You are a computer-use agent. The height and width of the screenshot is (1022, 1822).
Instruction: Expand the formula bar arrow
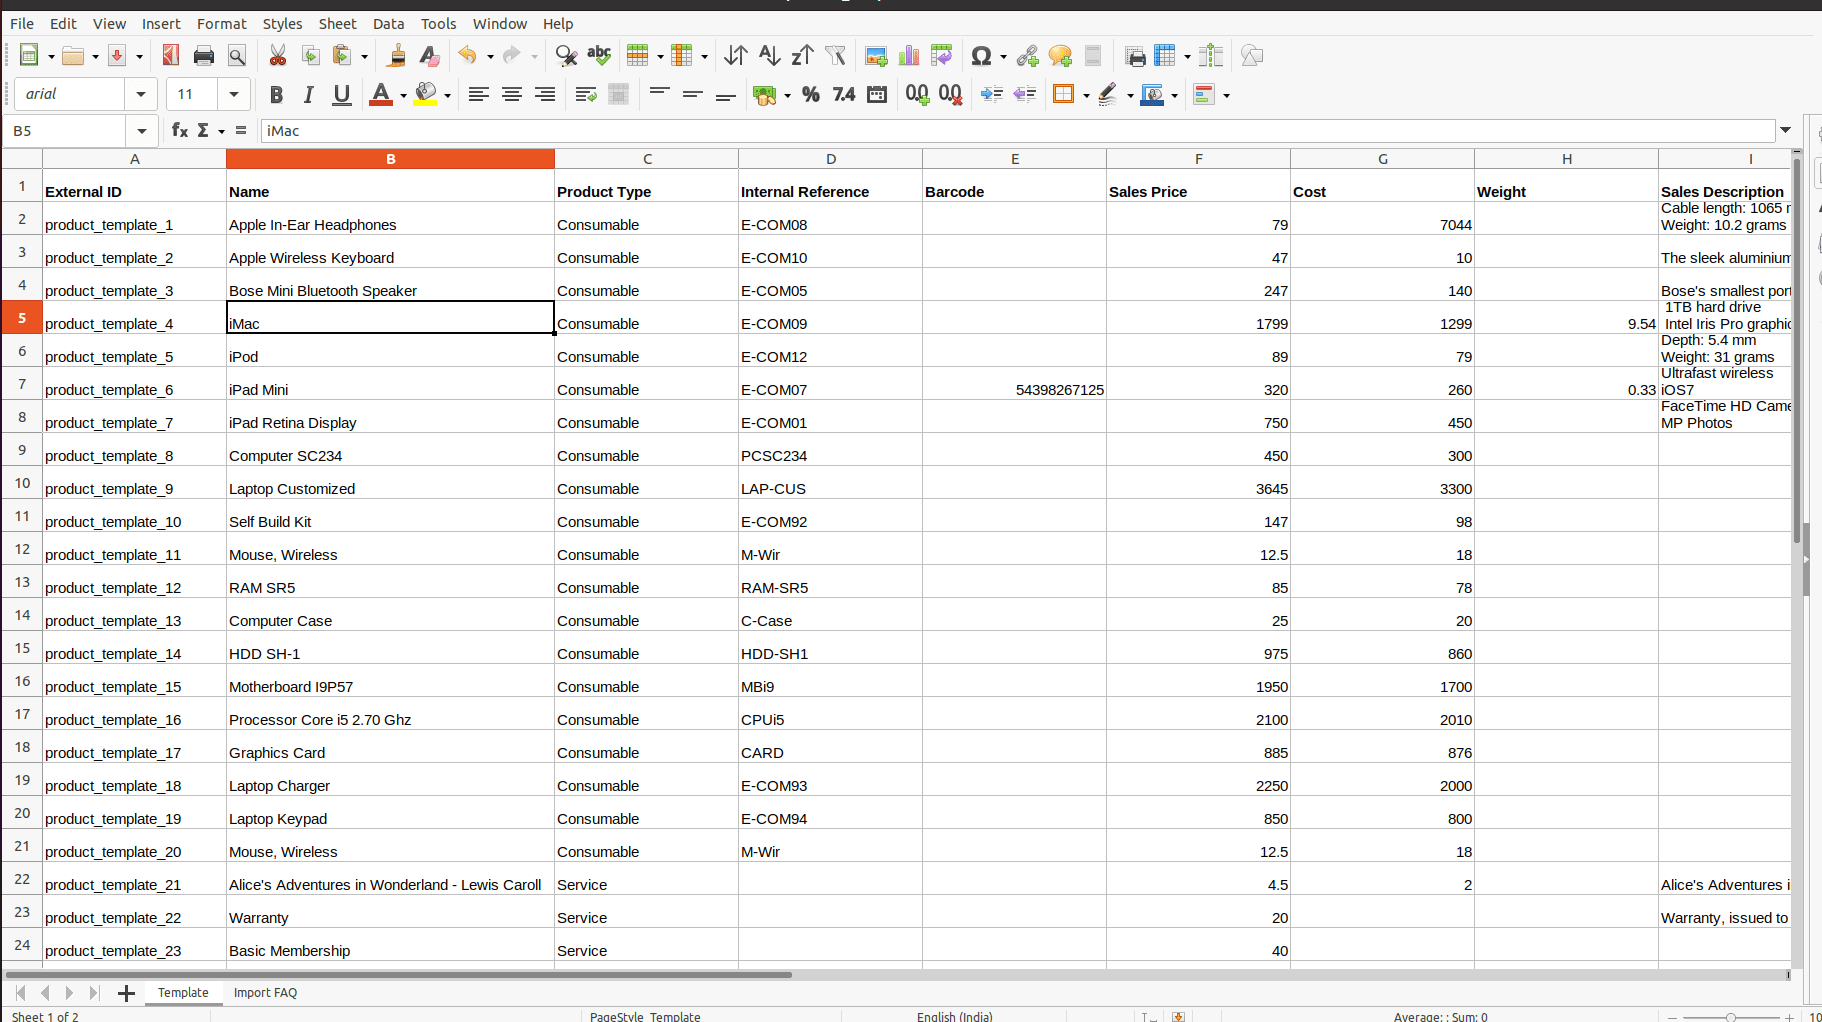pos(1785,130)
